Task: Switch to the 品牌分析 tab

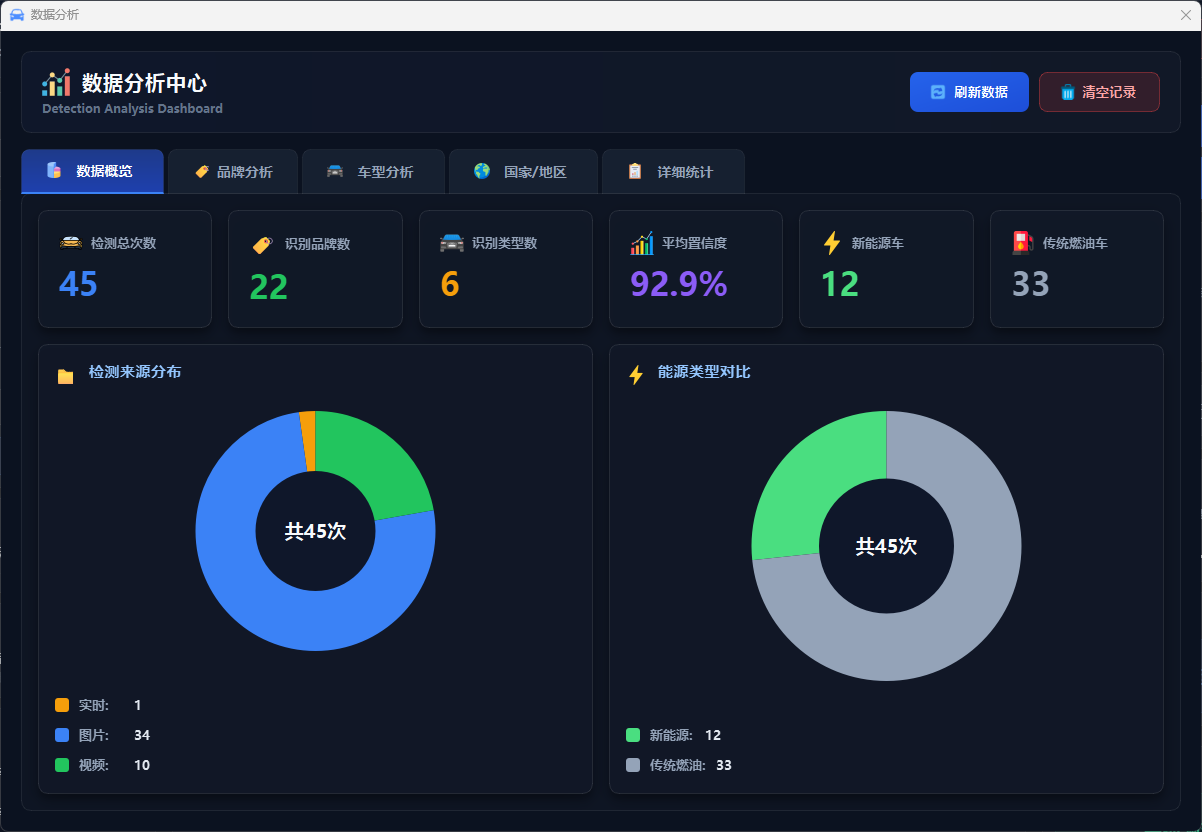Action: (233, 172)
